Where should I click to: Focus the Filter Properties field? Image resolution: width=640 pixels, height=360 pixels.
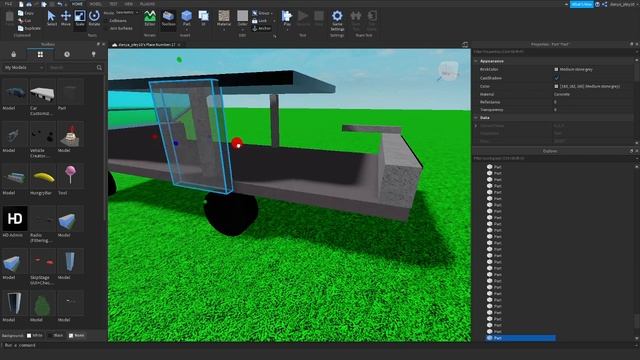(553, 52)
